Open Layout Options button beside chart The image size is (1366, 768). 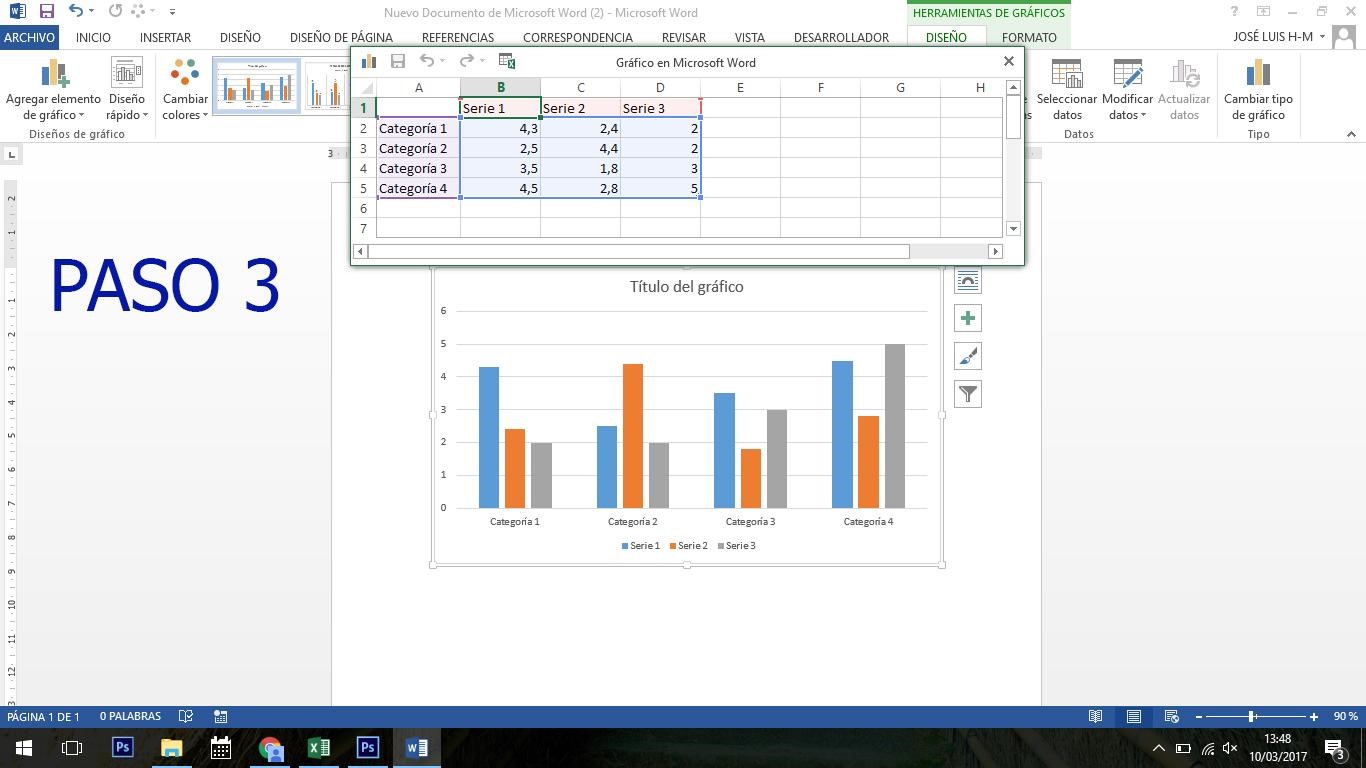(x=968, y=280)
